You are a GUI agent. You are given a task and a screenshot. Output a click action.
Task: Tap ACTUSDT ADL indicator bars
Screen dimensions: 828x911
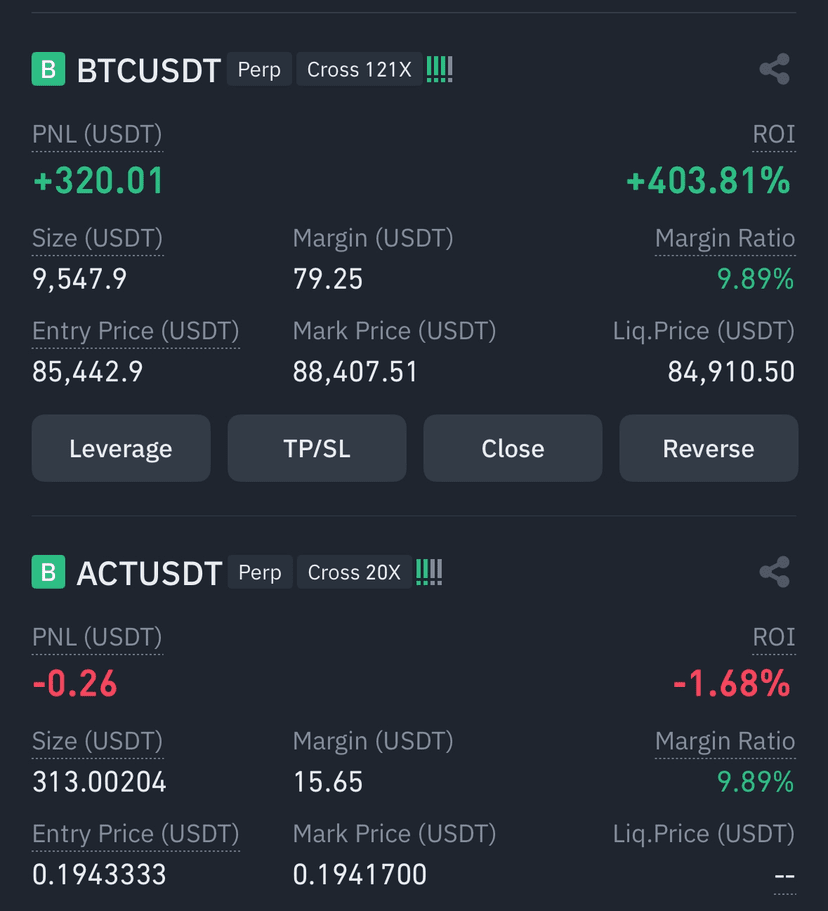pyautogui.click(x=429, y=572)
